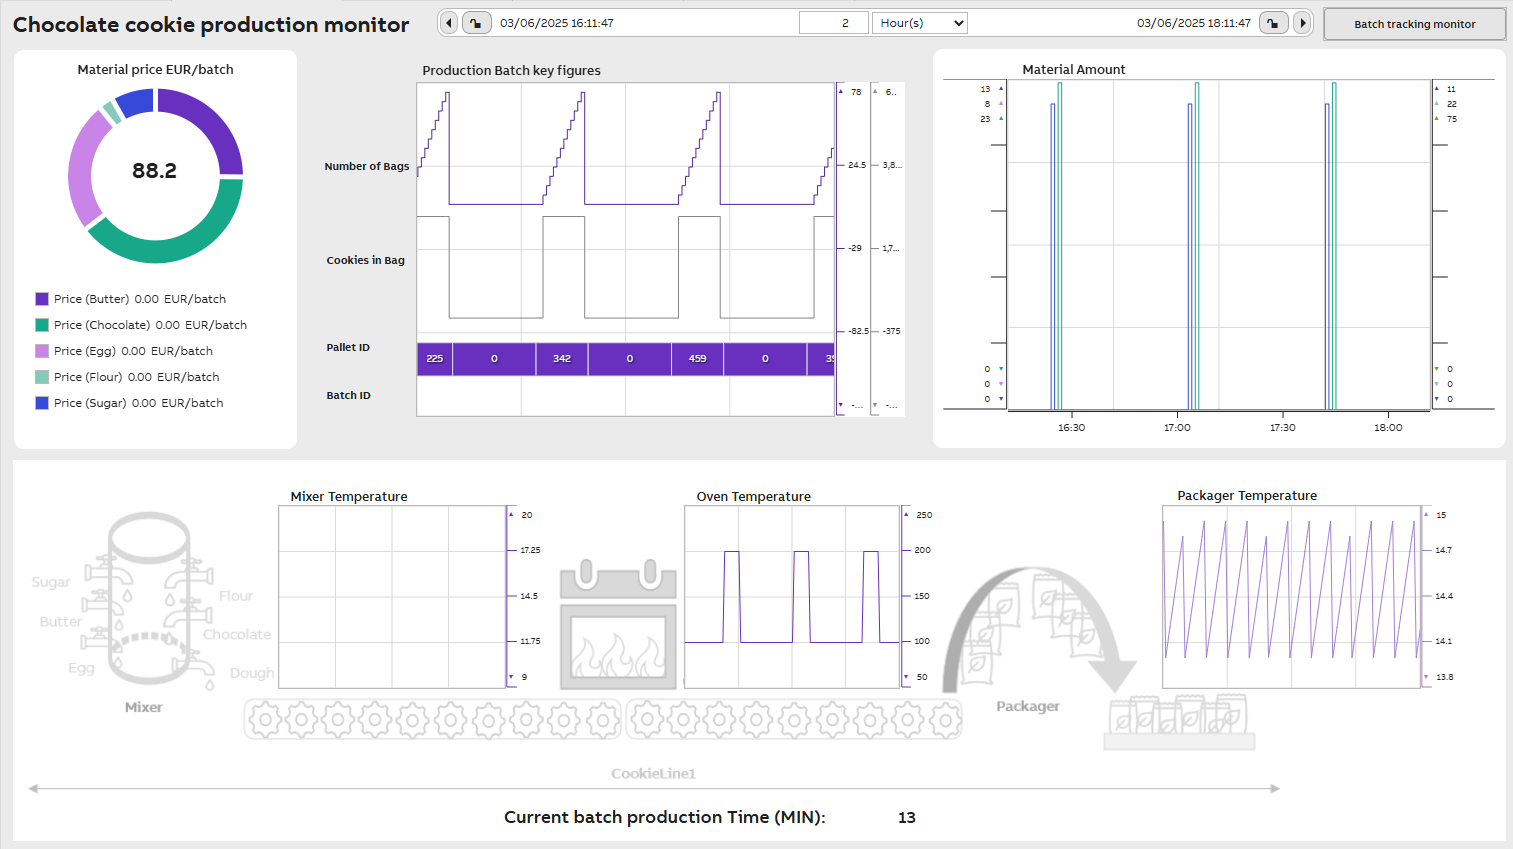Click the down-scale arrow on the Packager Temperature axis
Image resolution: width=1513 pixels, height=849 pixels.
[x=1424, y=678]
